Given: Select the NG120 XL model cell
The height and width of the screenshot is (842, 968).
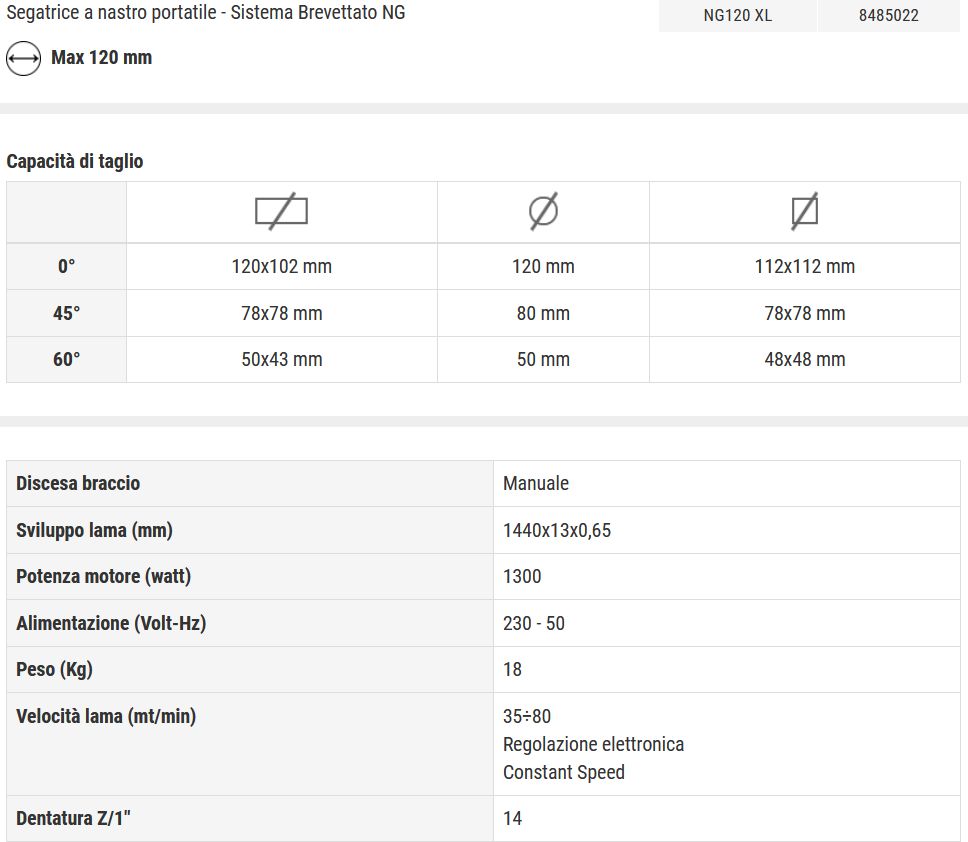Looking at the screenshot, I should 737,16.
